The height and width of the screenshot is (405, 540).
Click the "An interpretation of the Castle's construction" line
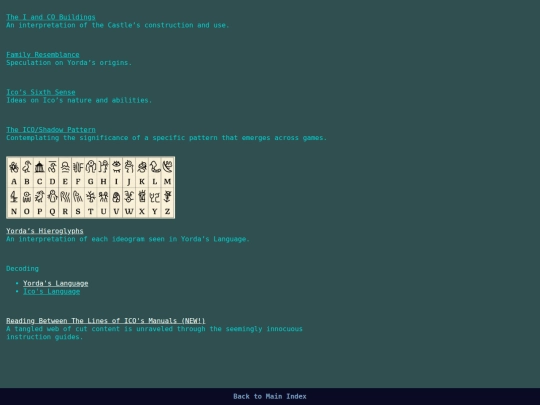pos(117,25)
